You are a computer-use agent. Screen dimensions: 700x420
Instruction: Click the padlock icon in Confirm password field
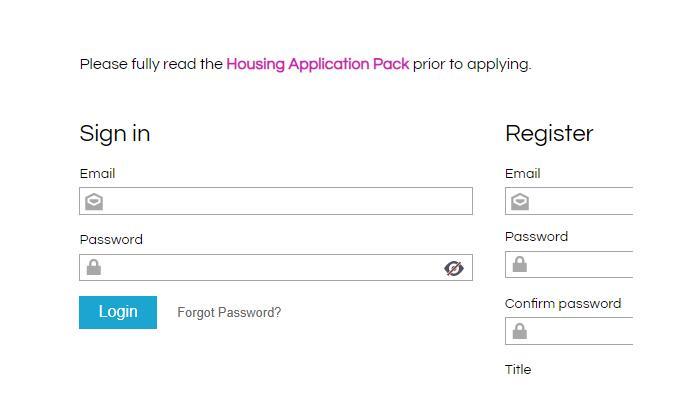[520, 331]
